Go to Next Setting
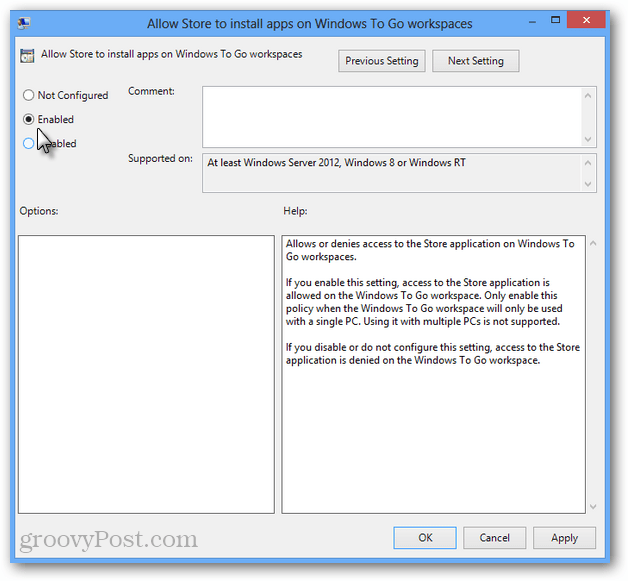628x581 pixels. pos(475,61)
